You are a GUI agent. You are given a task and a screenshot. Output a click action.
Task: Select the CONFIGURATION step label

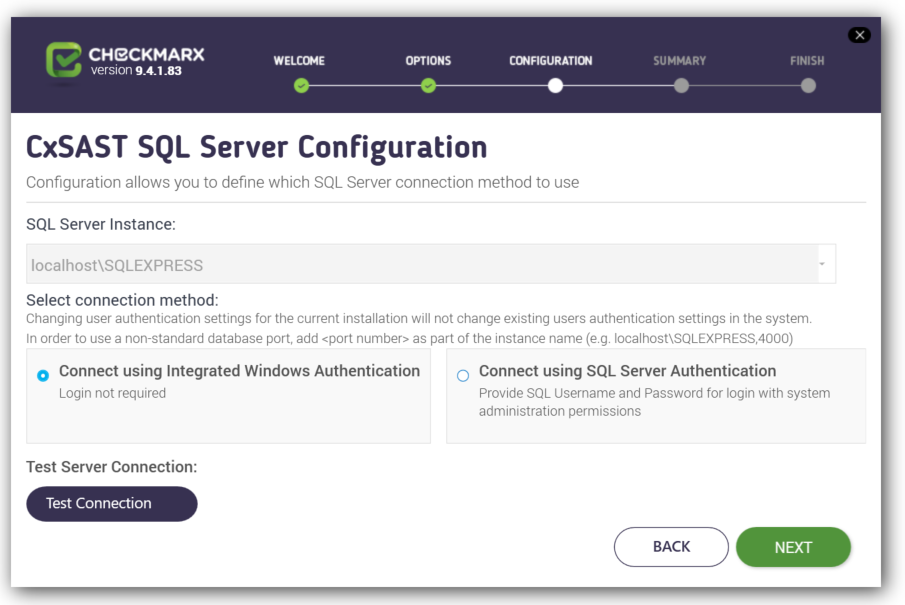click(551, 61)
